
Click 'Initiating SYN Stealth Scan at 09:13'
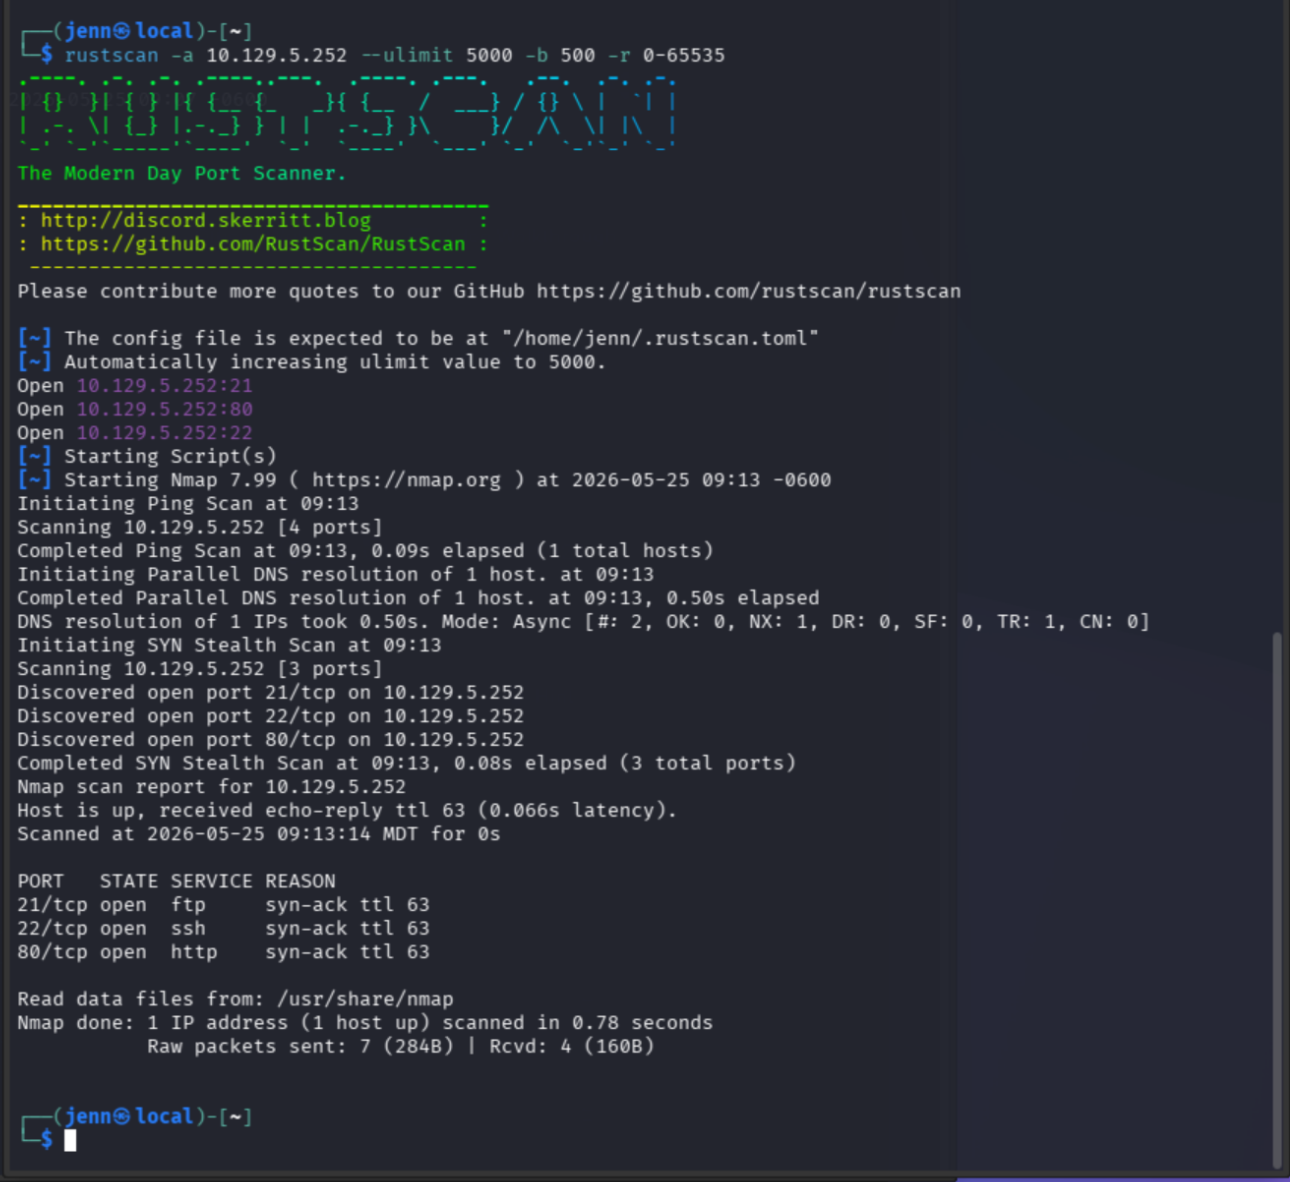coord(229,645)
